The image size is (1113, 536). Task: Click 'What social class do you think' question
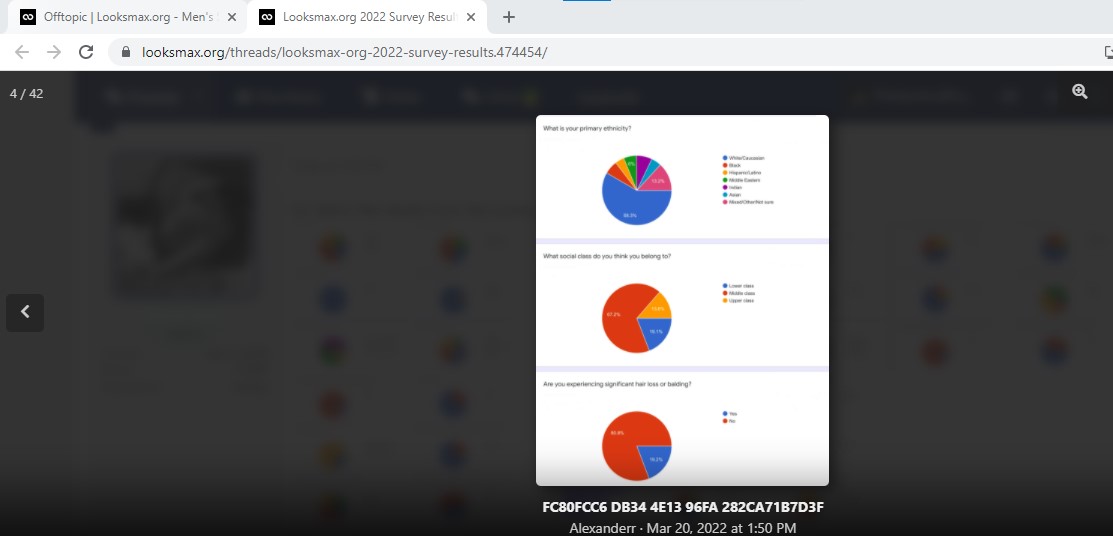tap(607, 256)
